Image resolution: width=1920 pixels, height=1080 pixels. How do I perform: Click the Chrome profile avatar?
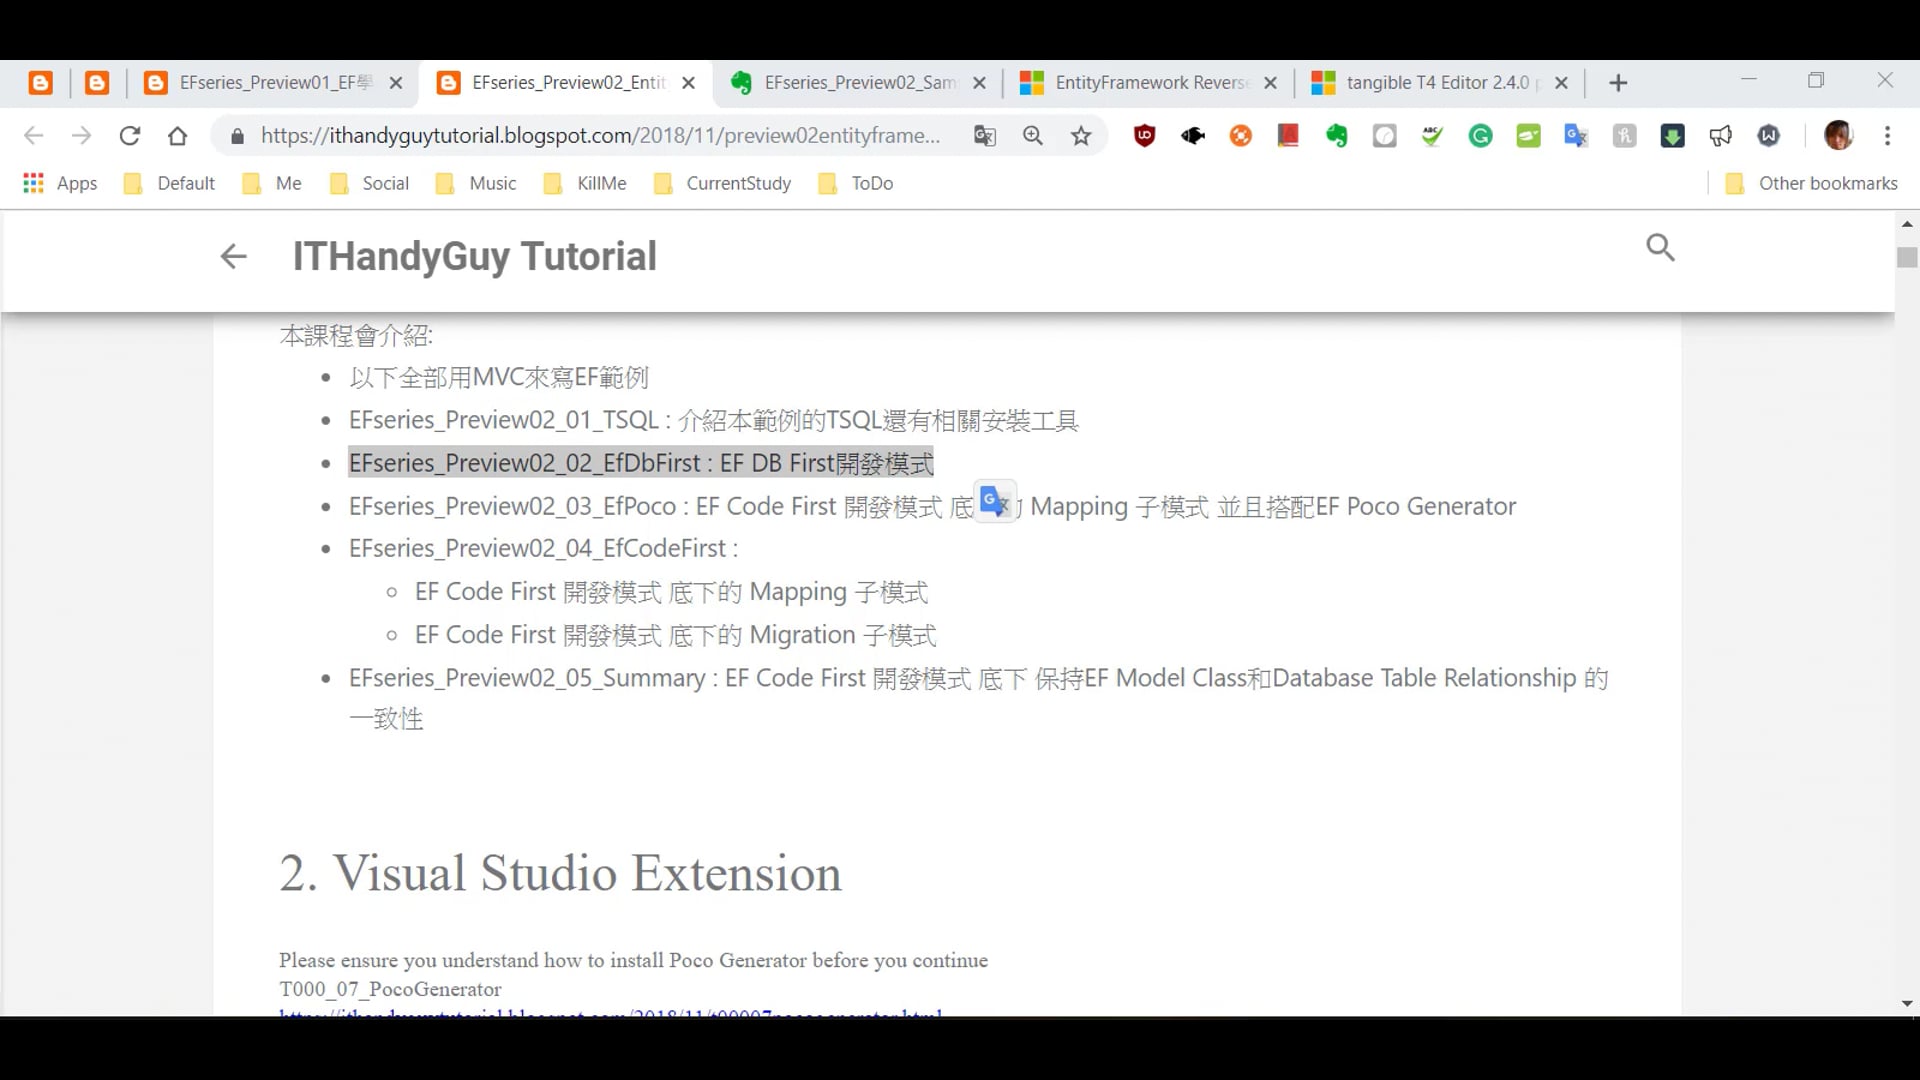click(x=1838, y=135)
